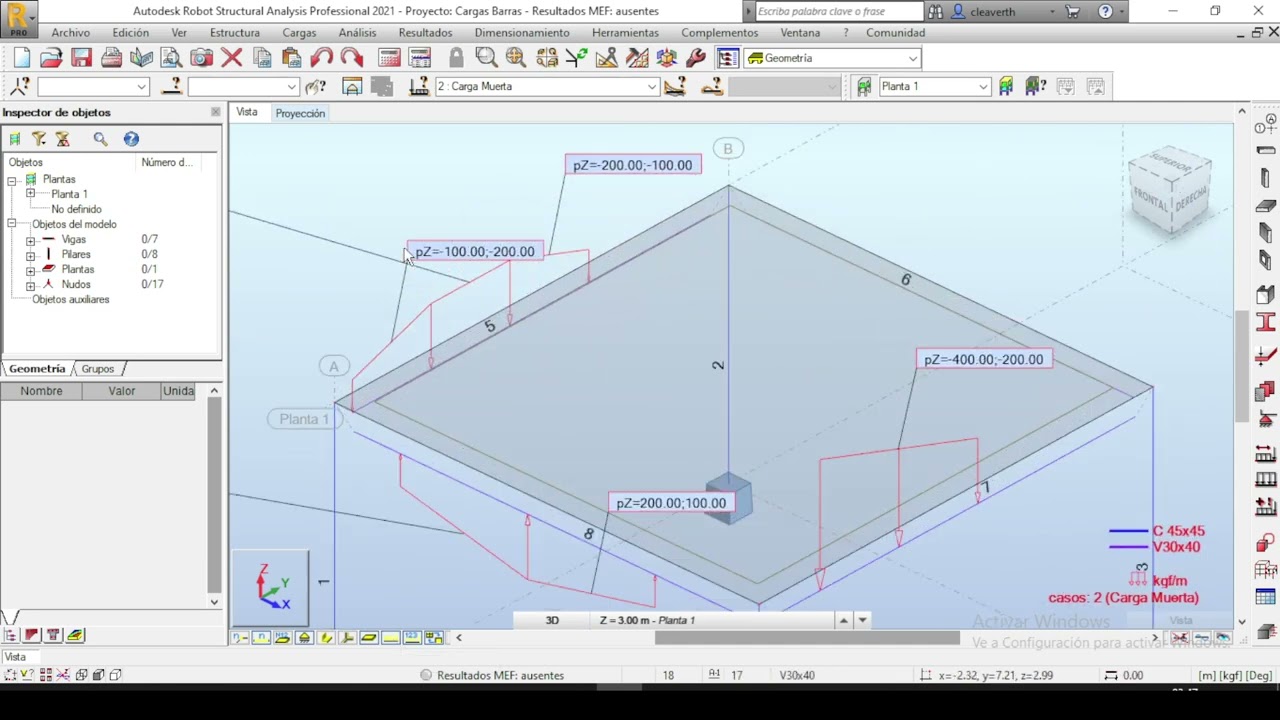Expand the Pilares tree node
Screen dimensions: 1280x720
30,255
